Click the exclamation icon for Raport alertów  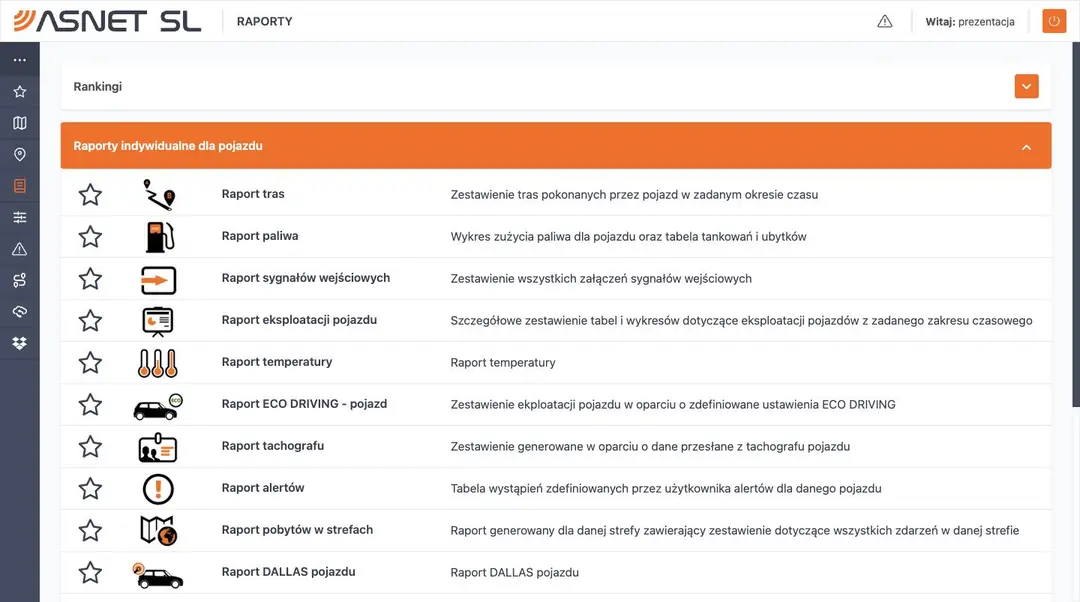158,489
